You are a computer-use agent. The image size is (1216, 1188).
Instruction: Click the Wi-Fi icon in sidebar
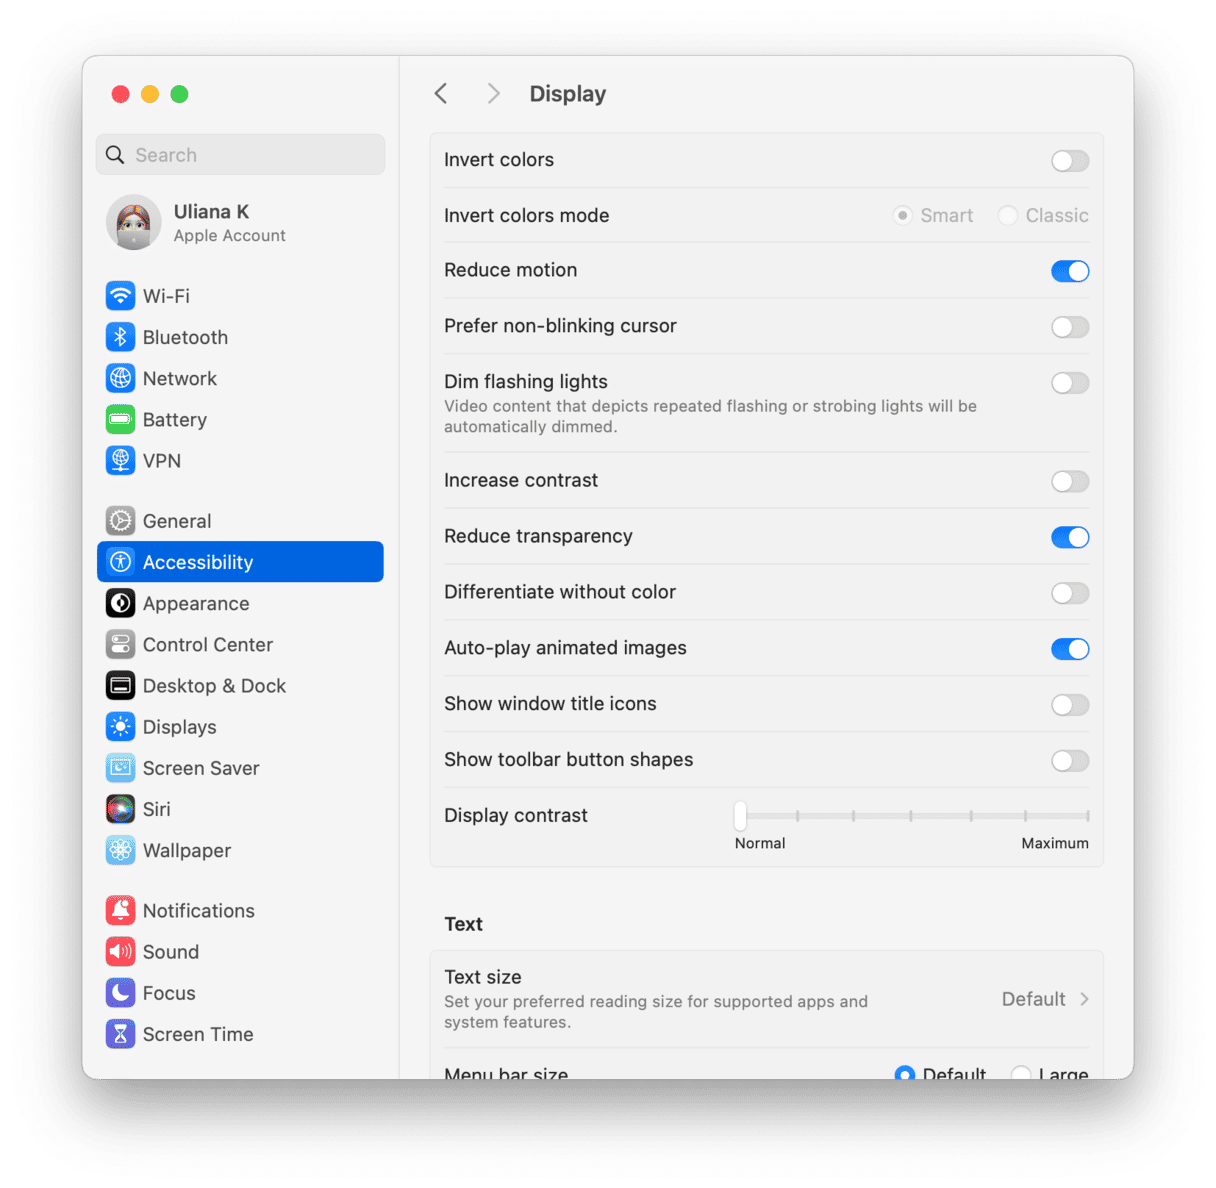pos(120,296)
